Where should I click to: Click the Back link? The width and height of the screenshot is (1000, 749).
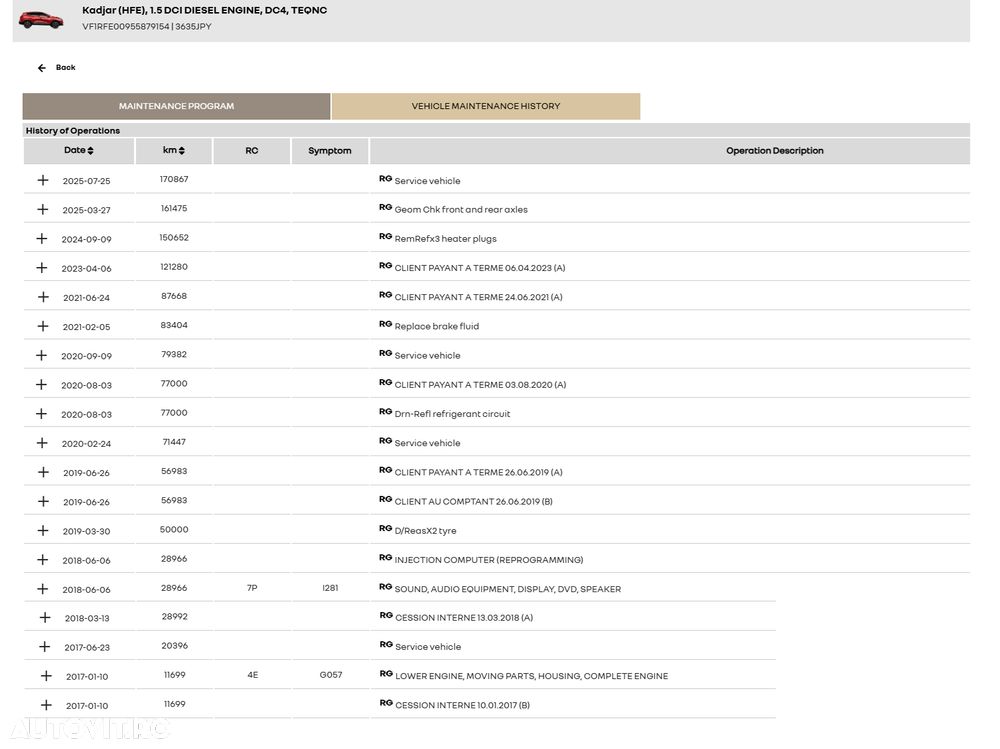[65, 68]
